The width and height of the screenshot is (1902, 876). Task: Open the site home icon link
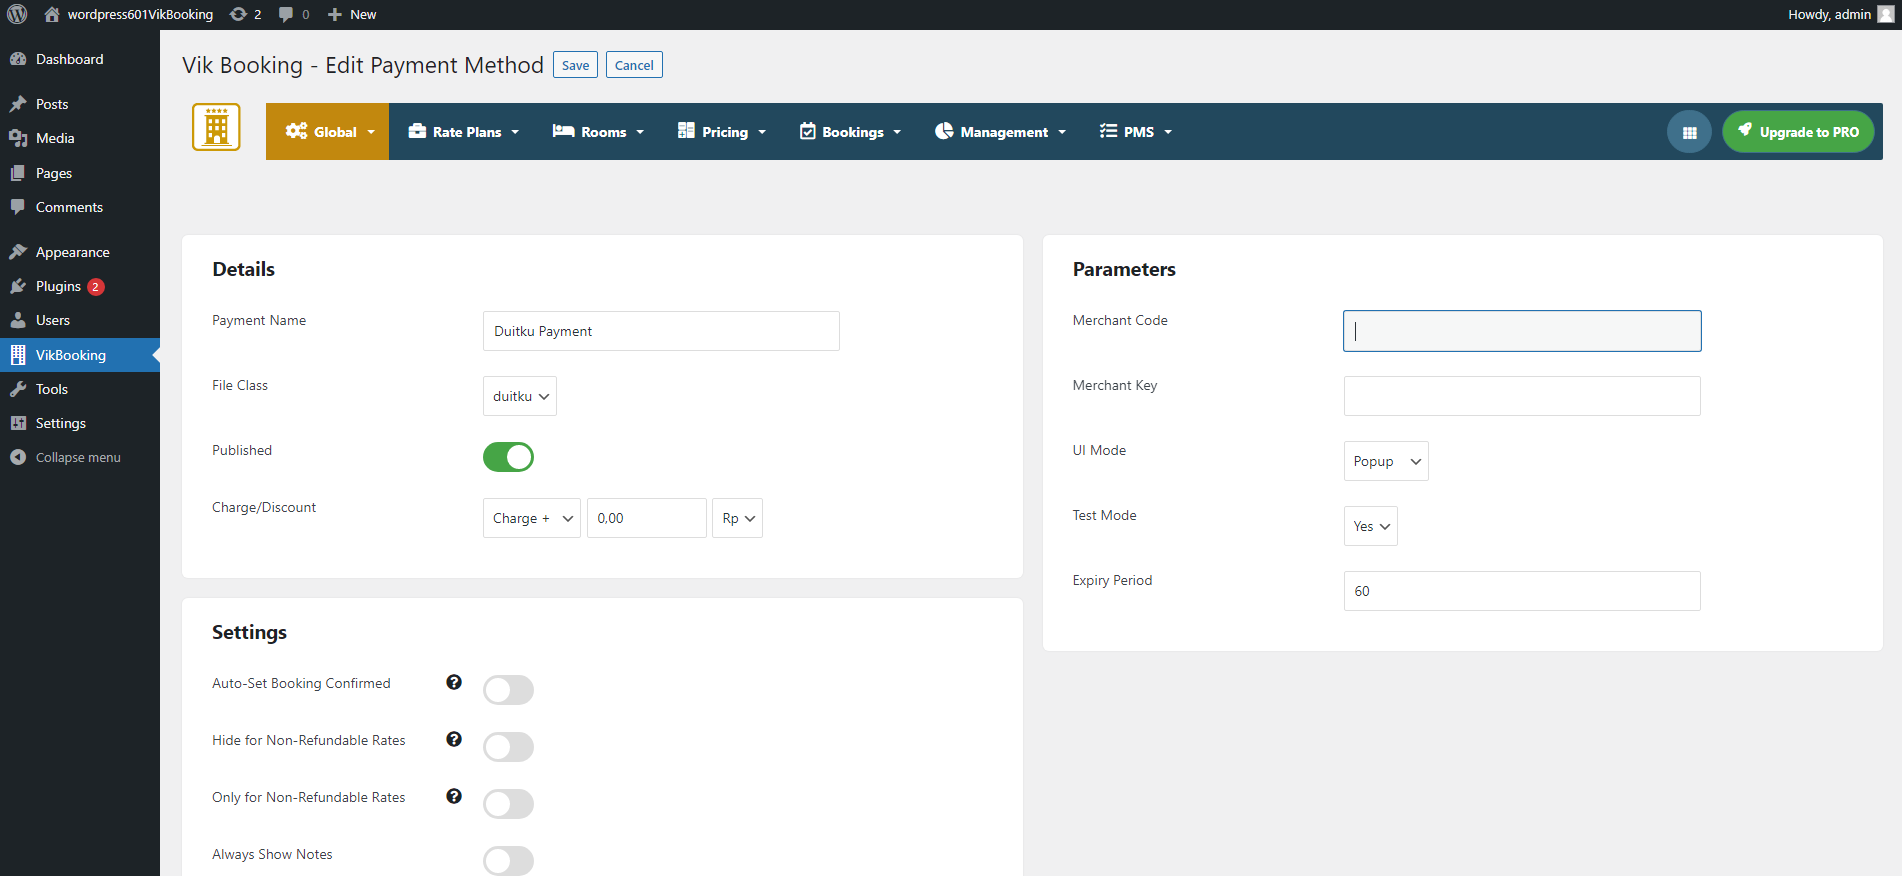(x=52, y=14)
